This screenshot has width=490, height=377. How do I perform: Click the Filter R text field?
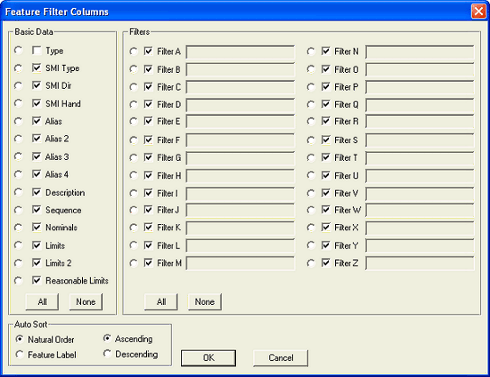pyautogui.click(x=420, y=122)
